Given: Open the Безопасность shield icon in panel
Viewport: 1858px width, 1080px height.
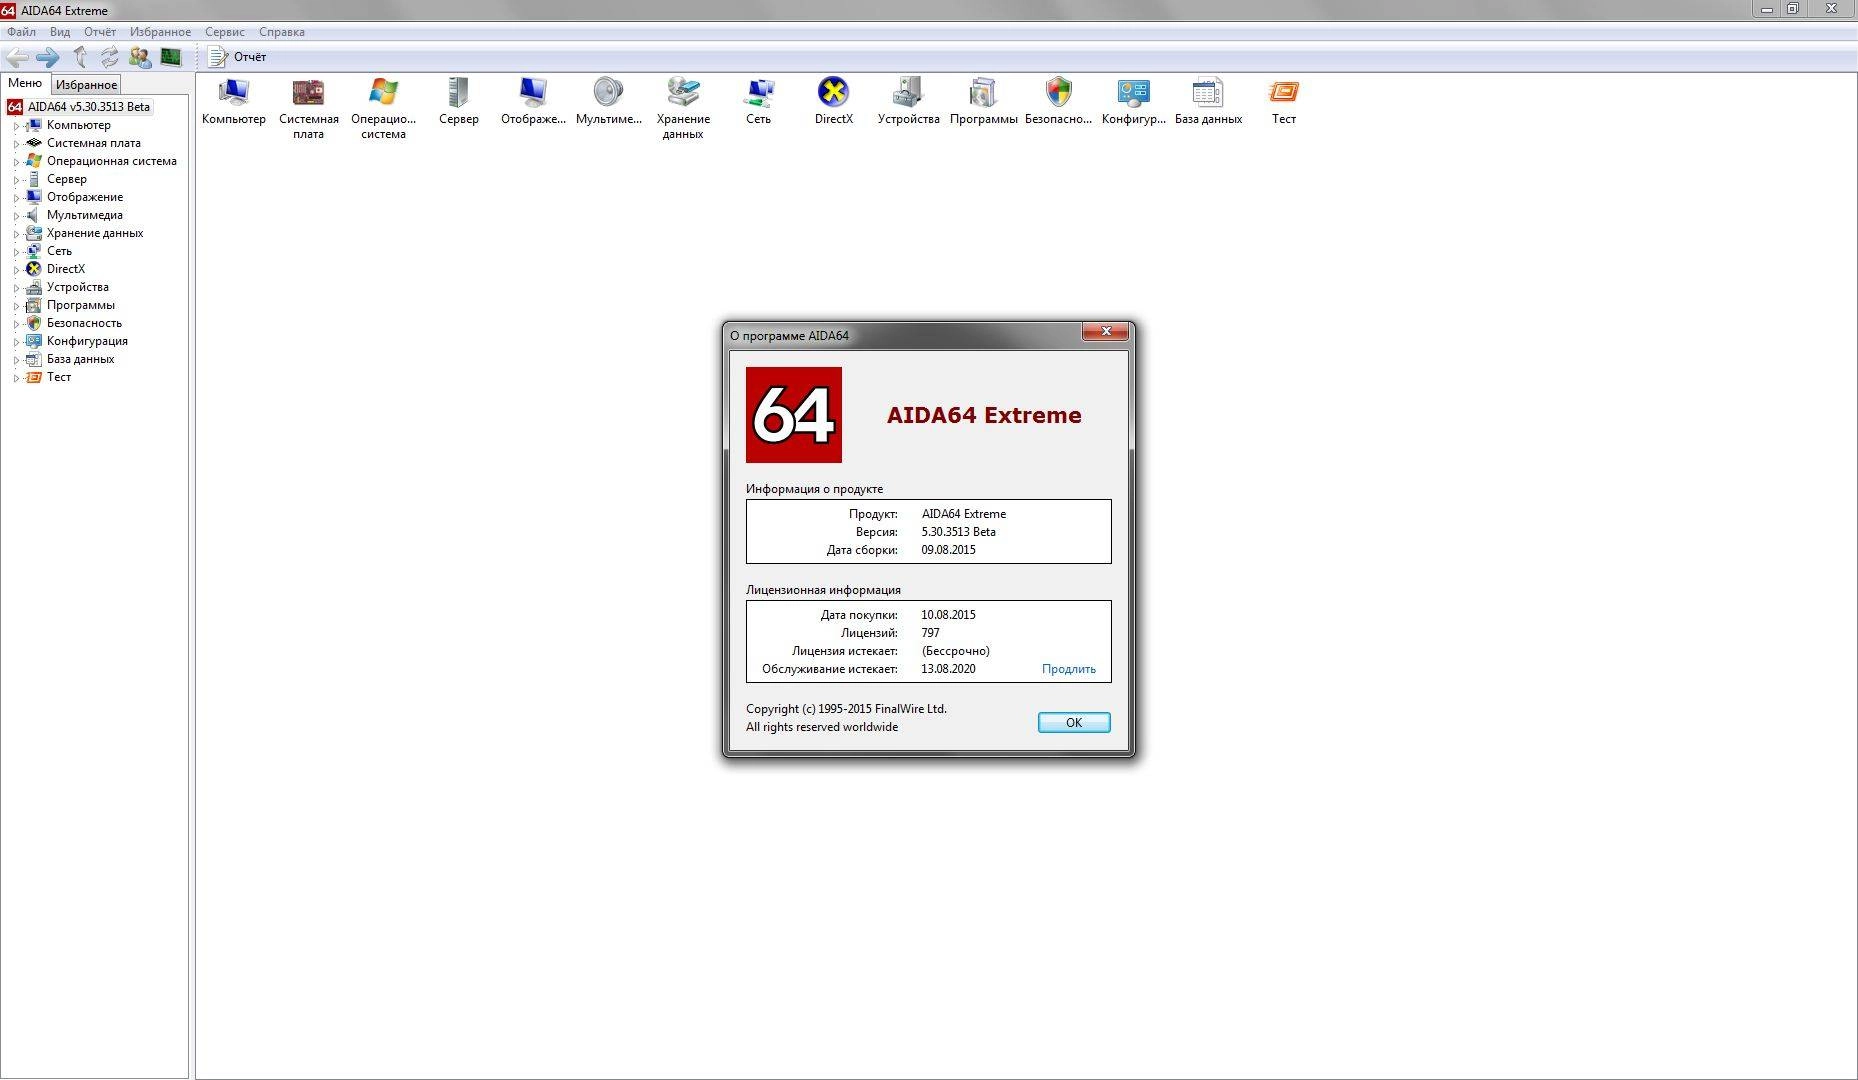Looking at the screenshot, I should [1058, 101].
